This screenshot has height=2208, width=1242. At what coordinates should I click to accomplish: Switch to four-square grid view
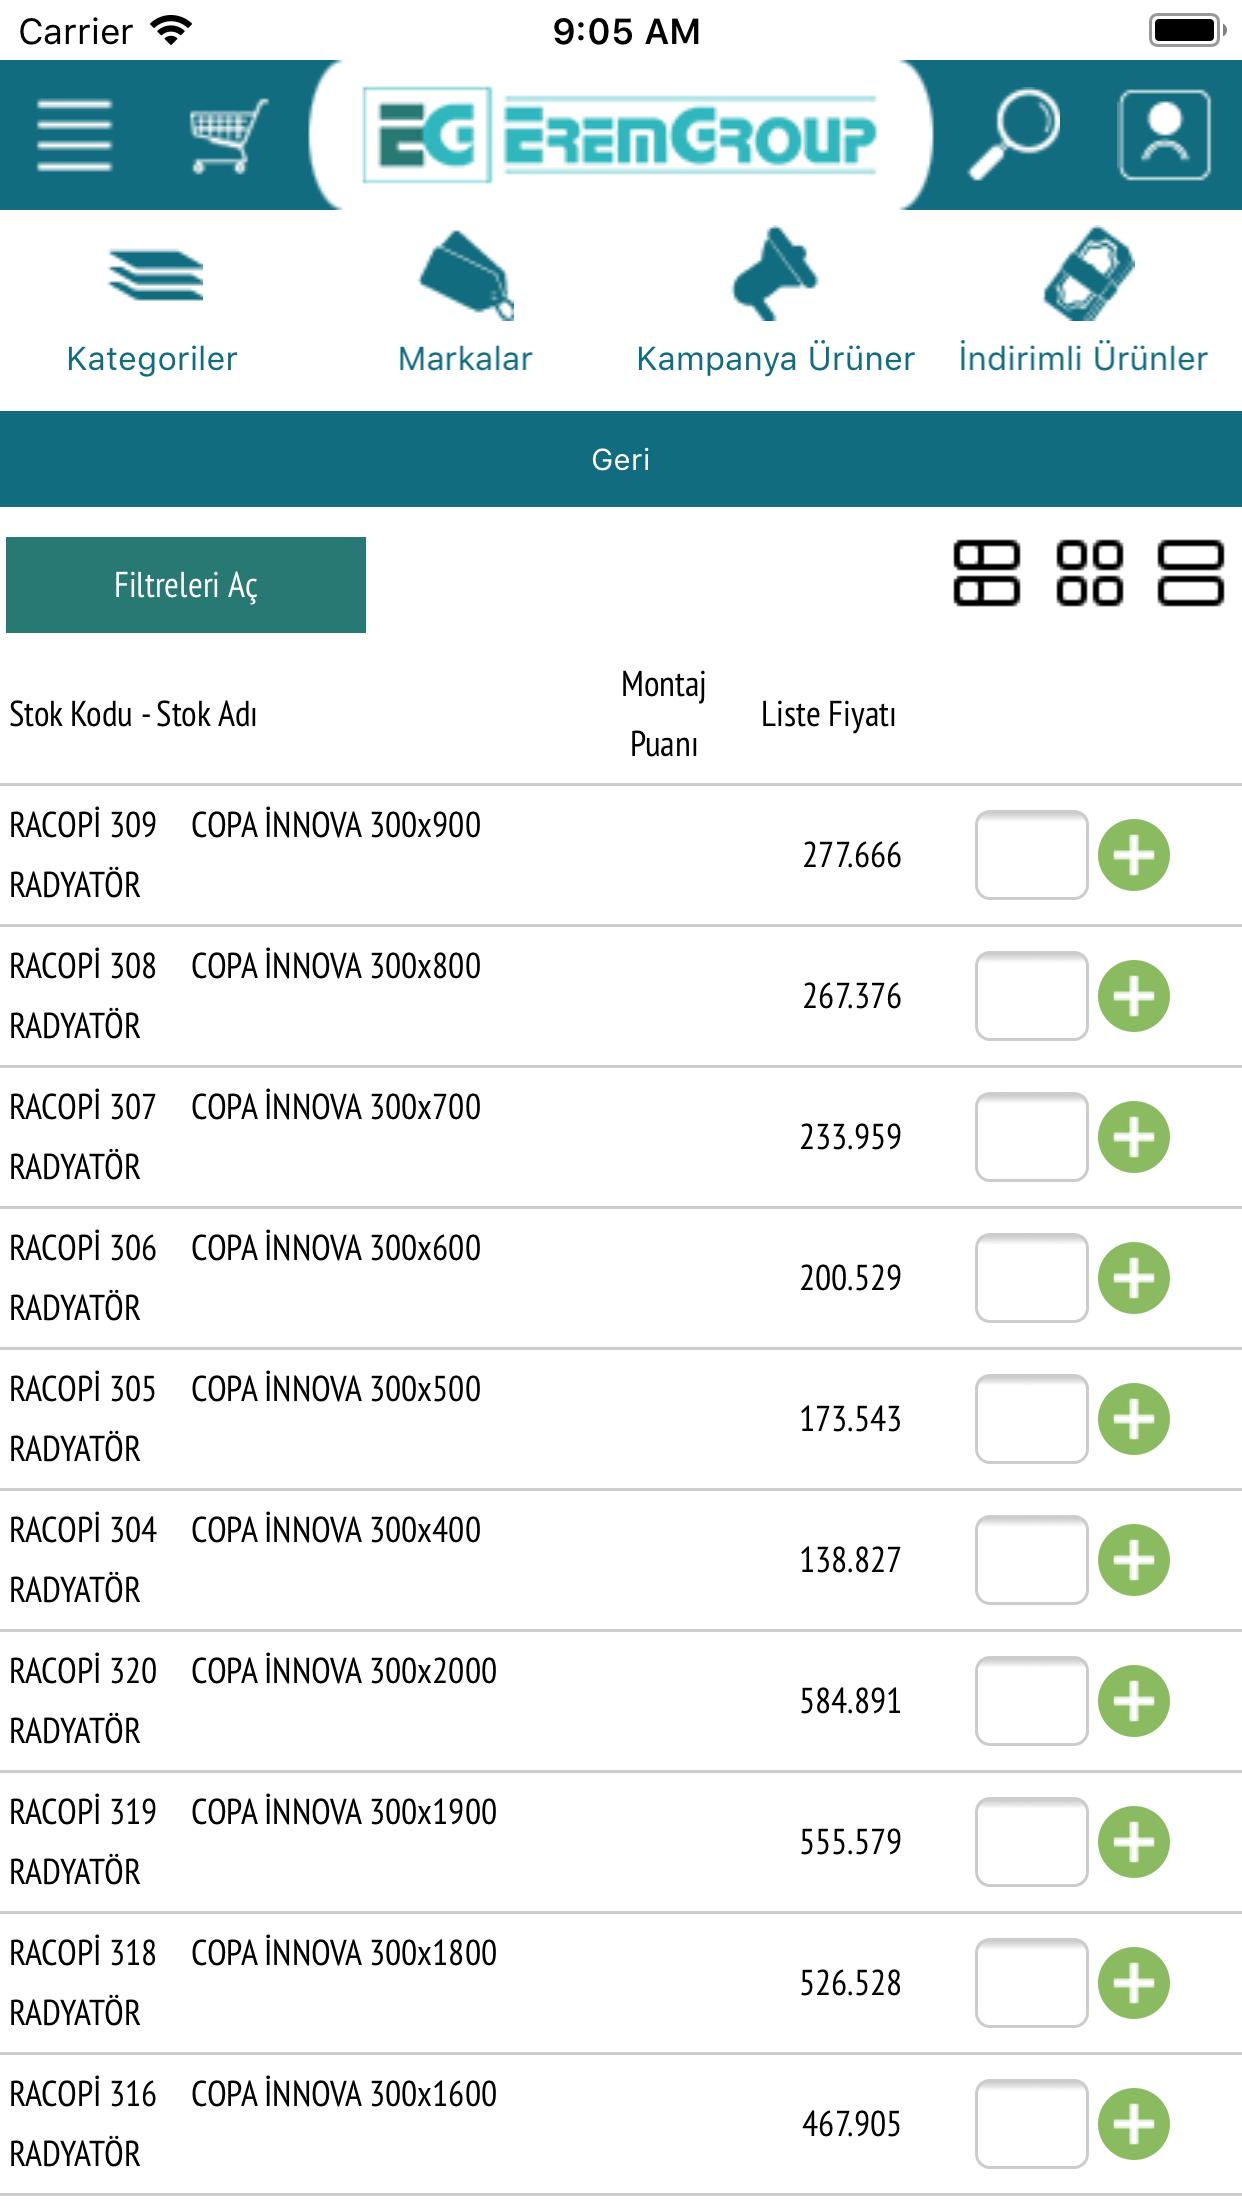tap(1089, 574)
